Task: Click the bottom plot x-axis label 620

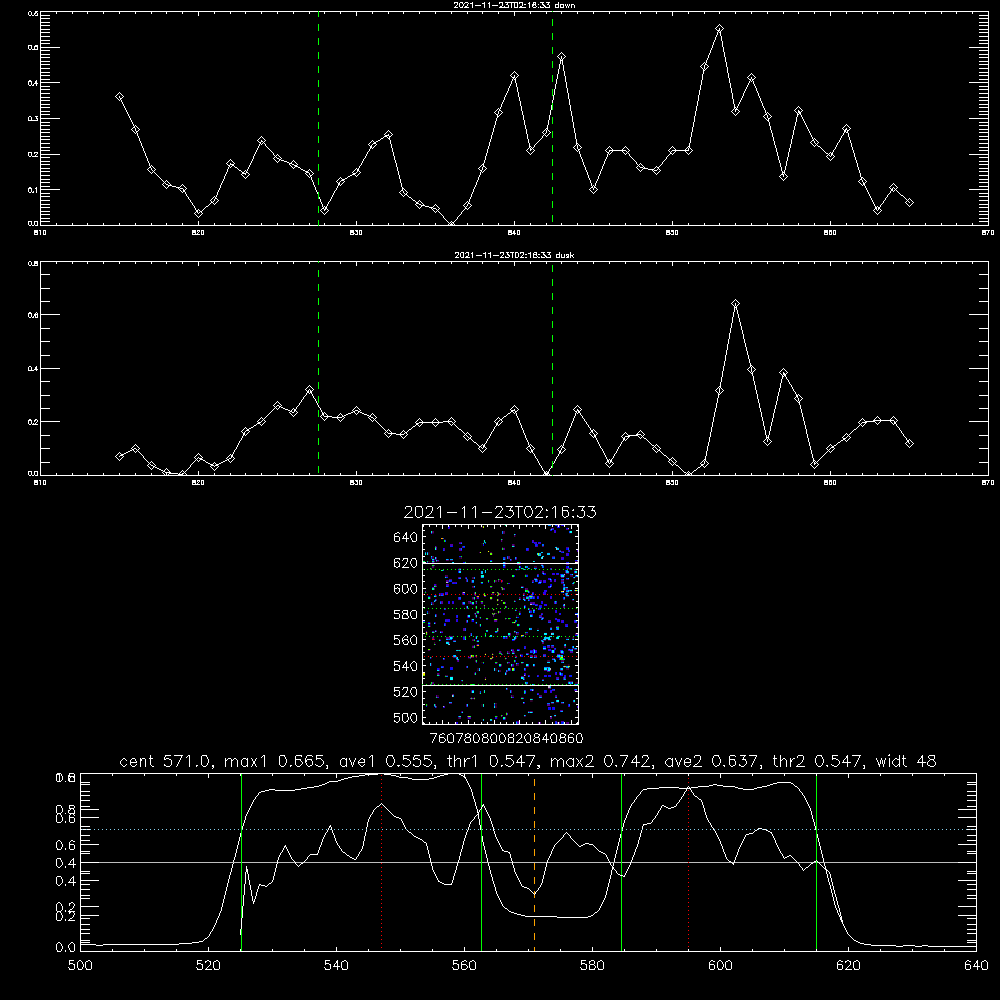Action: tap(848, 966)
